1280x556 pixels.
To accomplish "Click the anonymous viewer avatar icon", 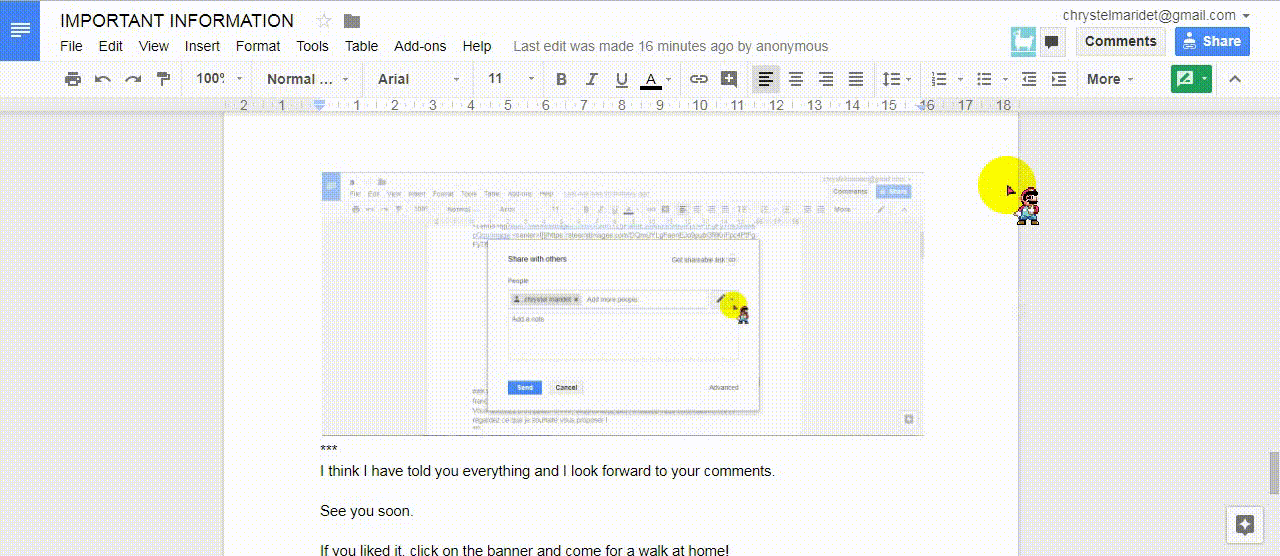I will [1024, 42].
